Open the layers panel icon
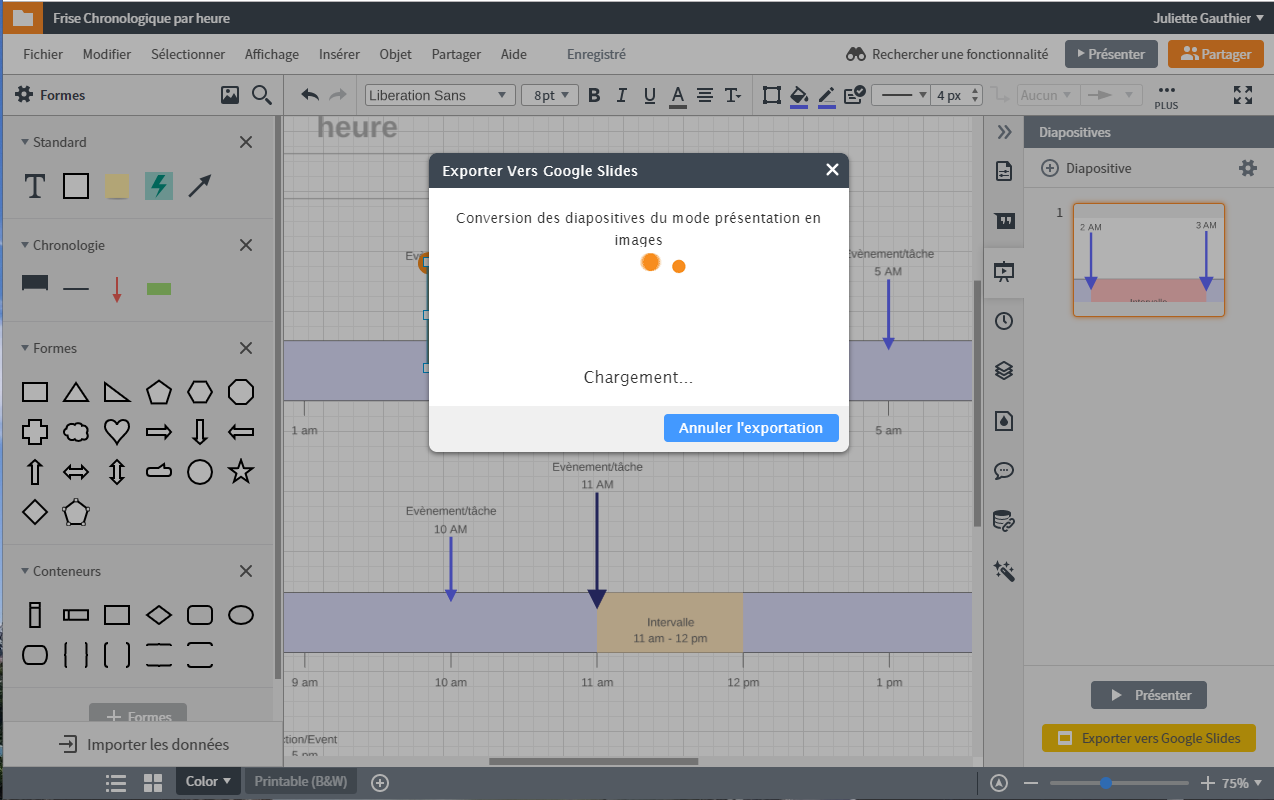The height and width of the screenshot is (800, 1274). (x=1004, y=370)
